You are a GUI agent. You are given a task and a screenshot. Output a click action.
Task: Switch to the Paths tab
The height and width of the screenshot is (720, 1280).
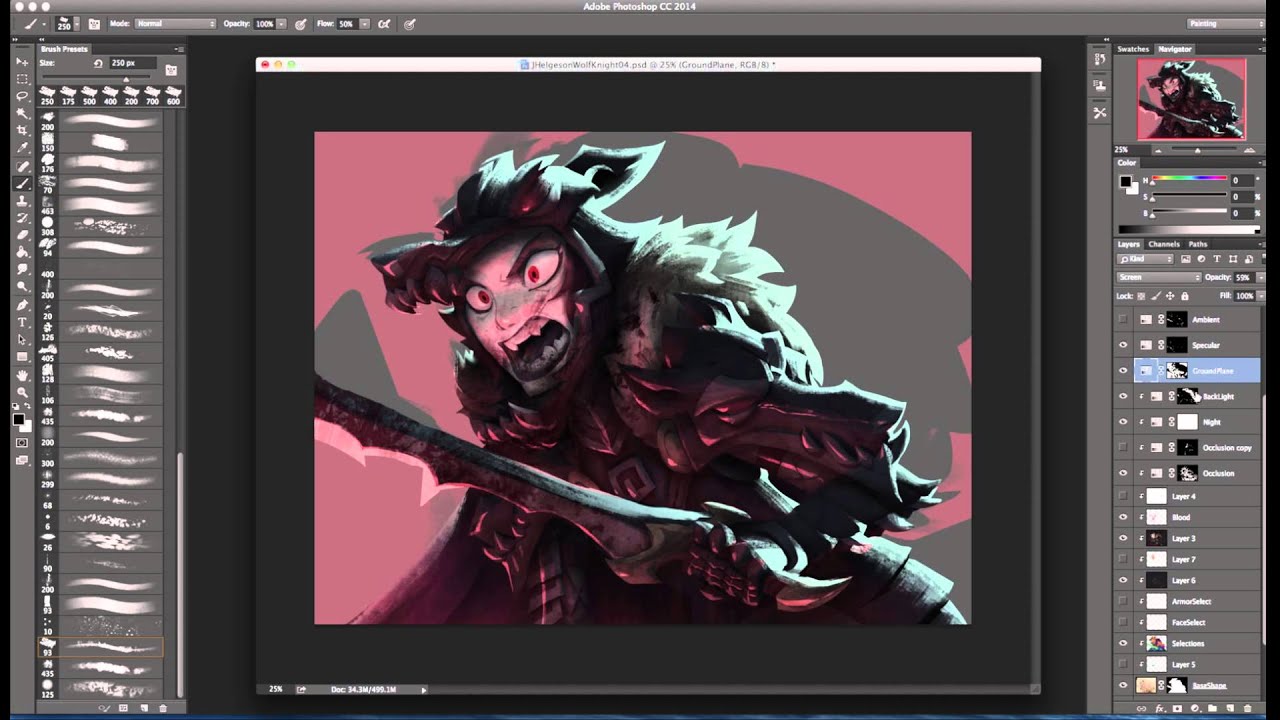[1197, 244]
